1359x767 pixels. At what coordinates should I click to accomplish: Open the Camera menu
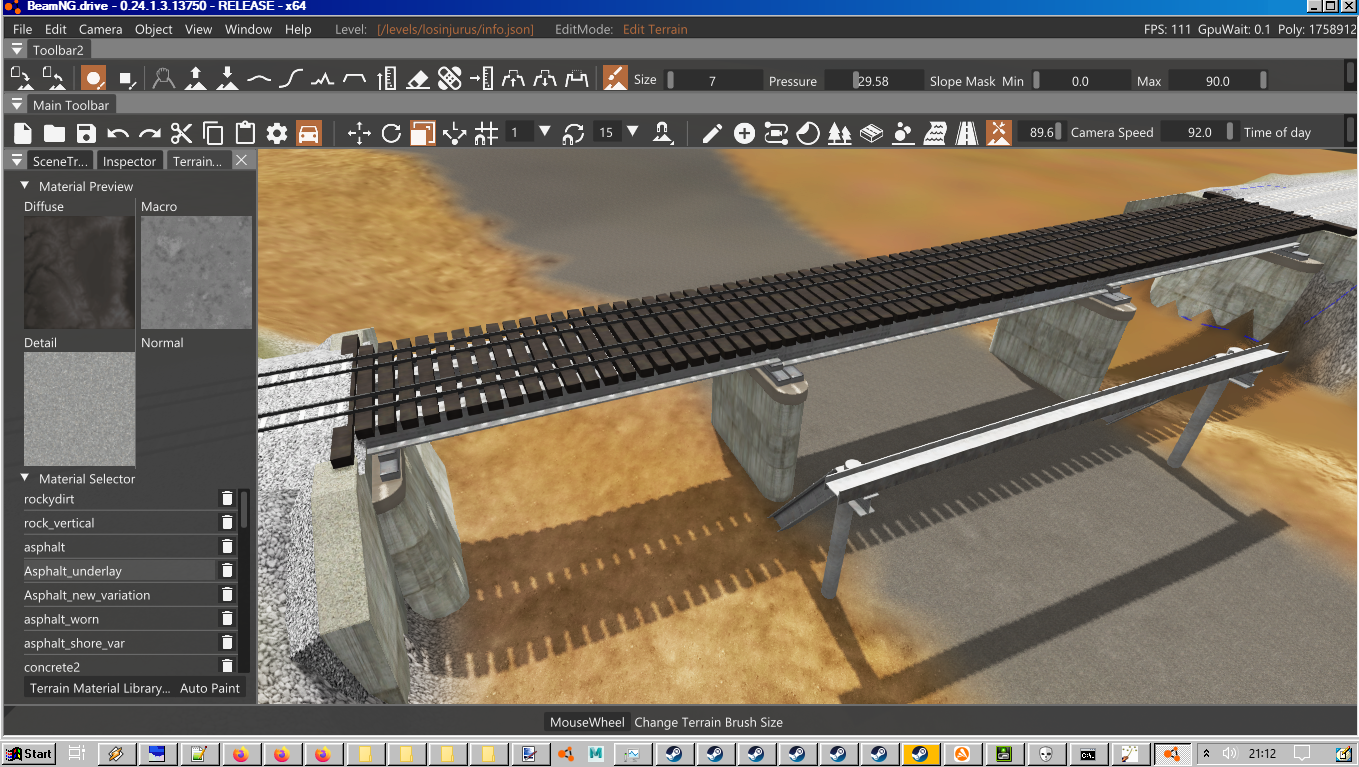click(x=100, y=29)
